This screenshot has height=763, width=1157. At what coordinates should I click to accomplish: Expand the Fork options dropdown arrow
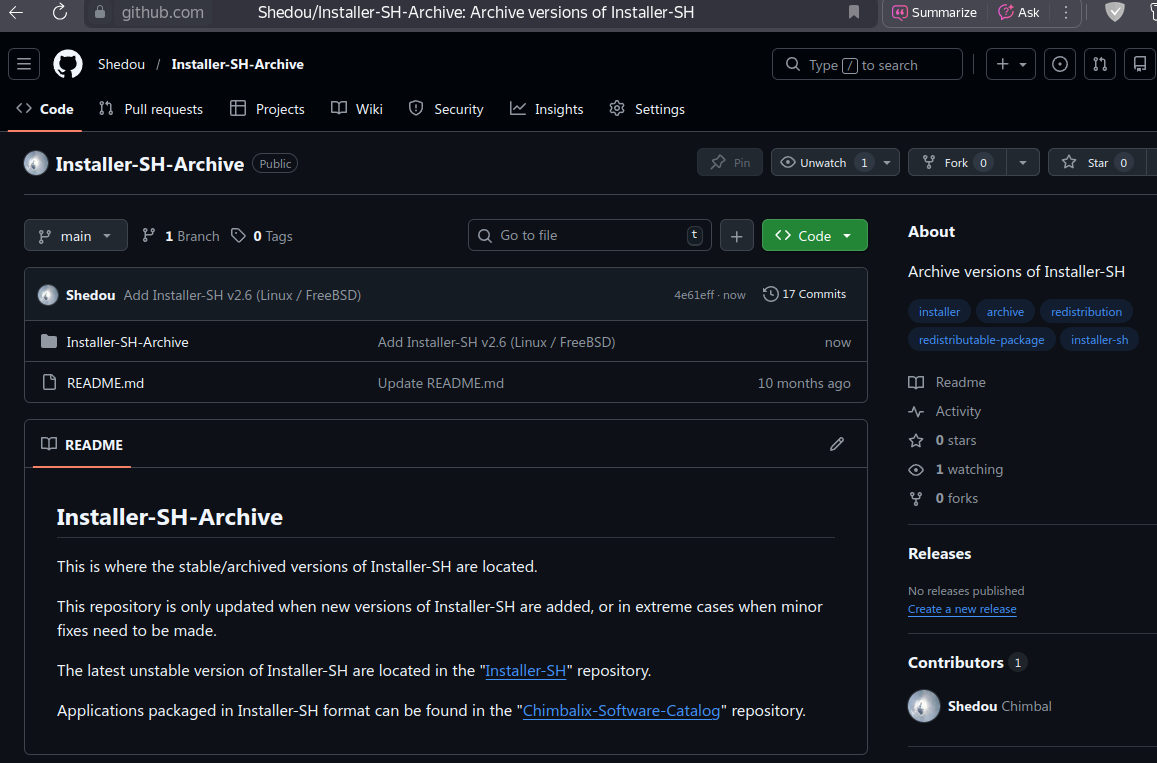pyautogui.click(x=1023, y=162)
